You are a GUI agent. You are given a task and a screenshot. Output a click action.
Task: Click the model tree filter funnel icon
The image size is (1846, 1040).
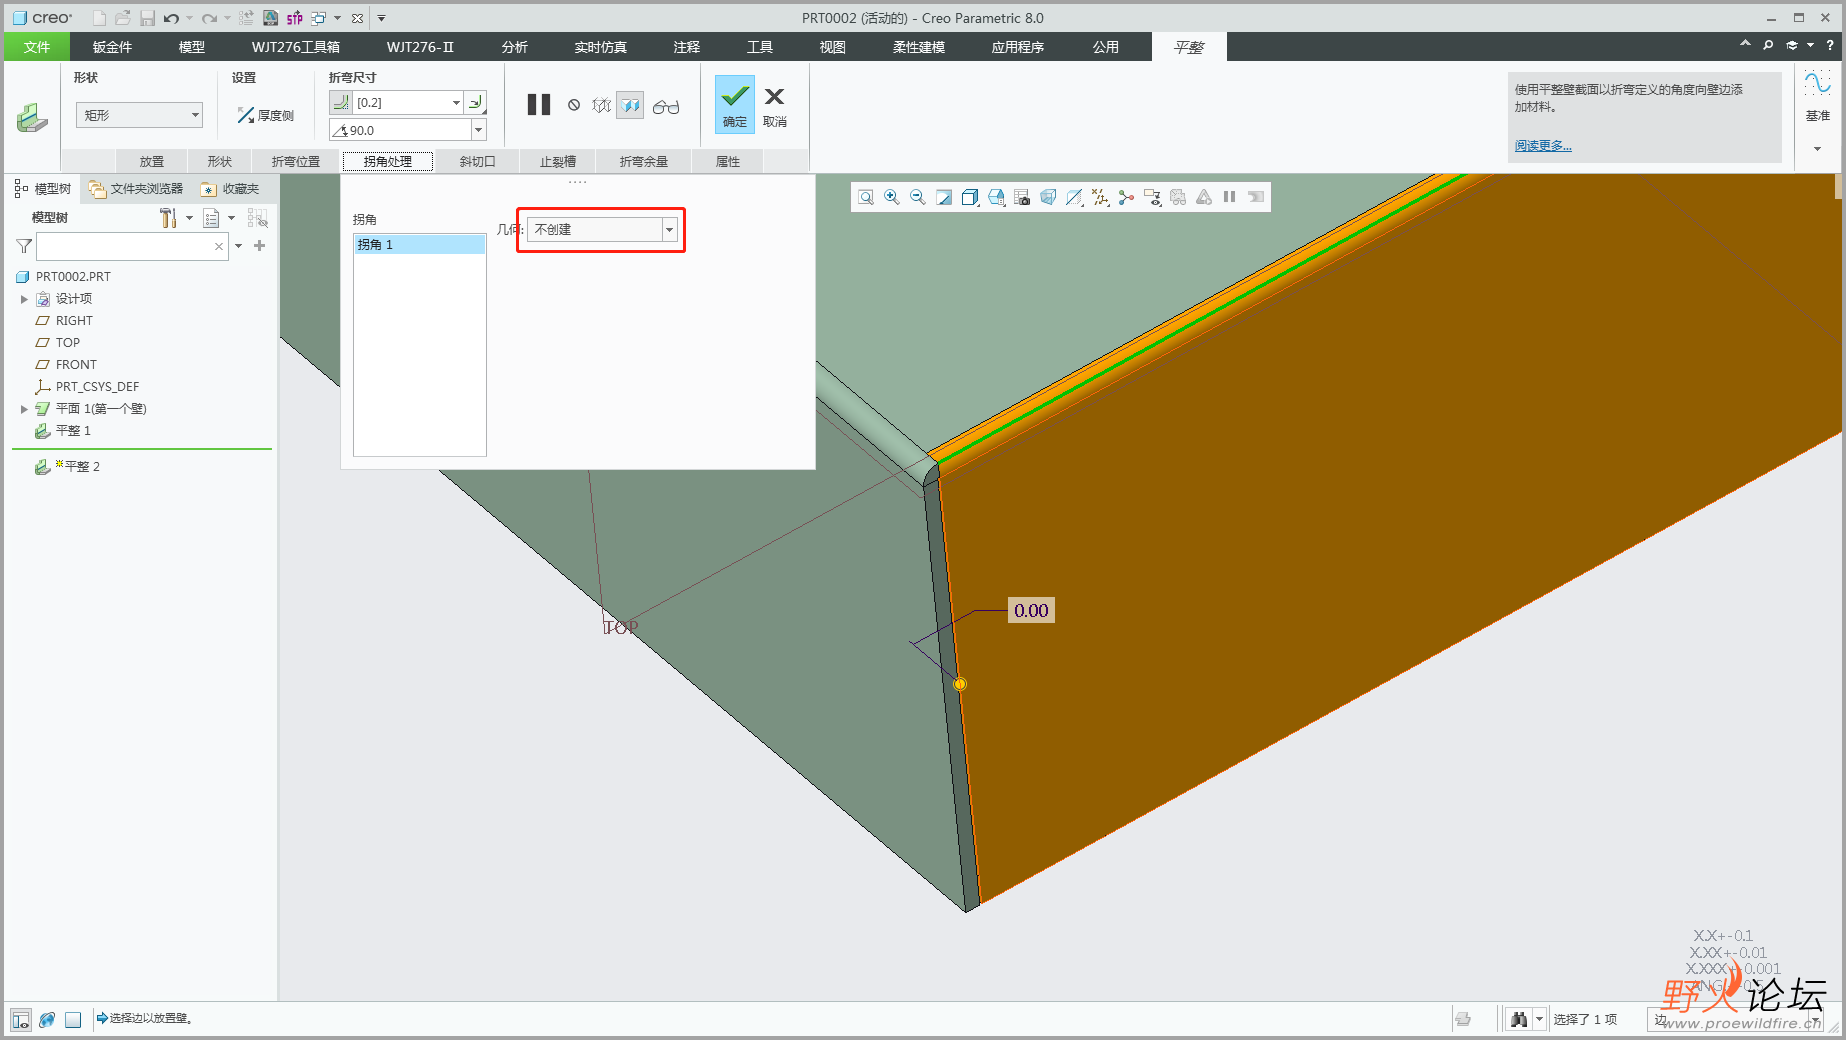[25, 246]
